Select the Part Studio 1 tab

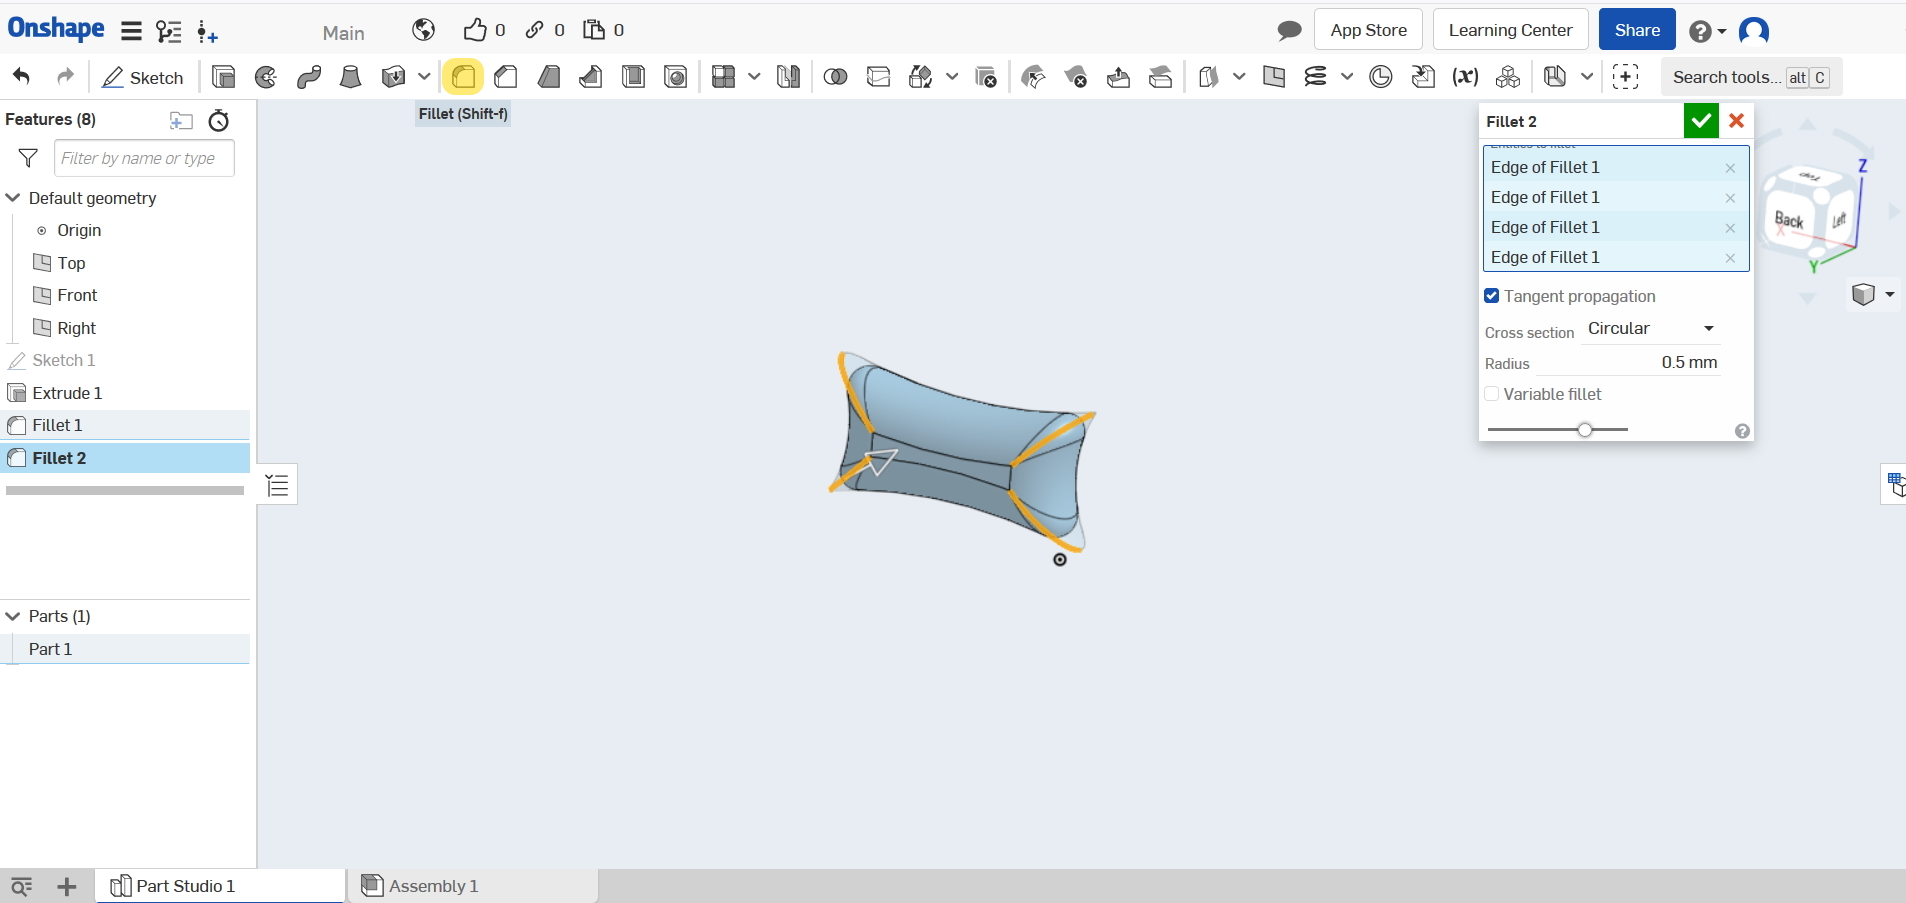click(185, 886)
